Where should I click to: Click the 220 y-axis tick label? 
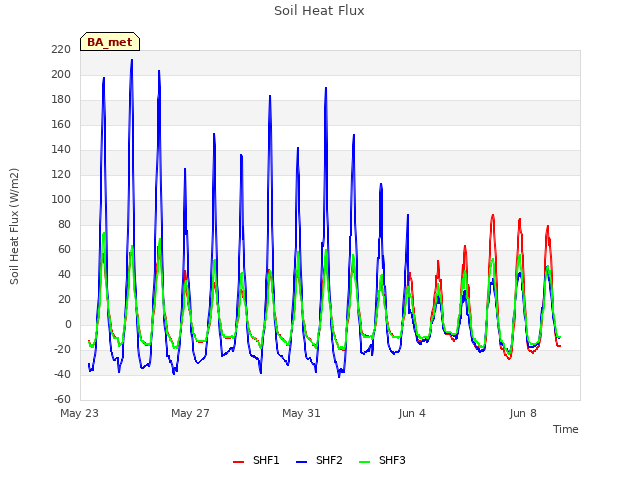(61, 50)
